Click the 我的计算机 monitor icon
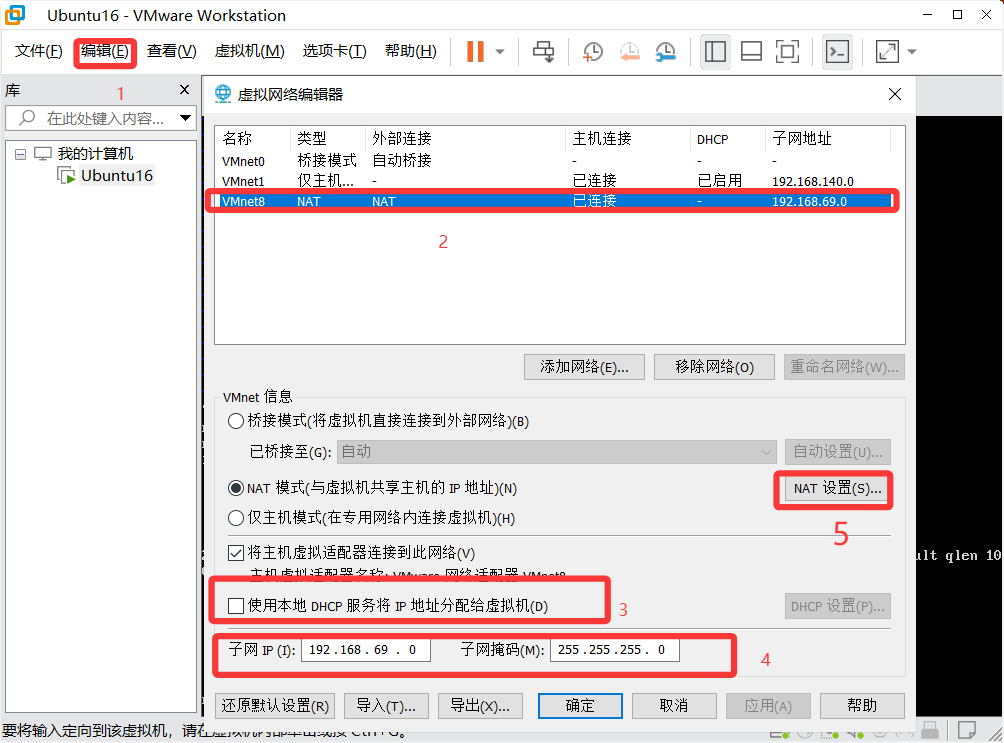The image size is (1004, 743). 43,154
